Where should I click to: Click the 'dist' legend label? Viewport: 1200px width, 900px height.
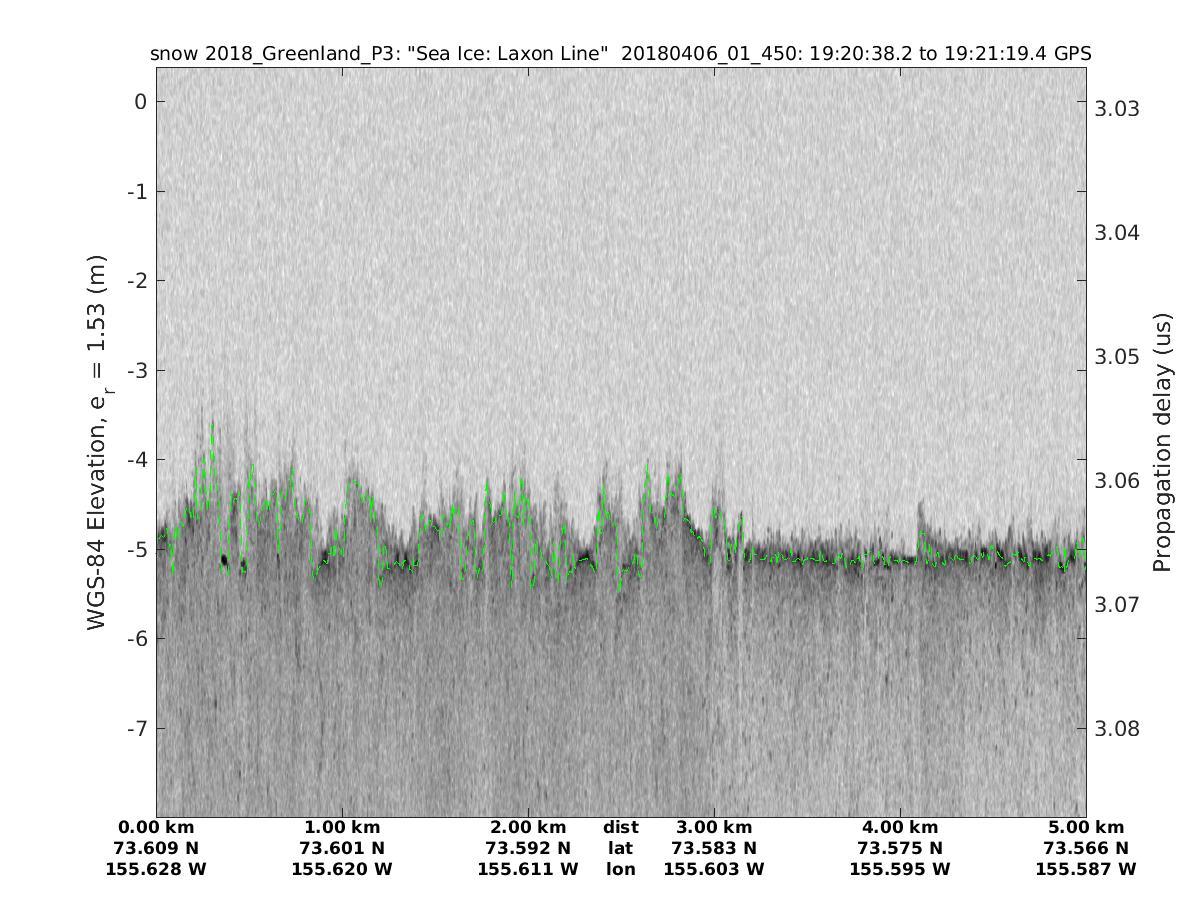(620, 828)
